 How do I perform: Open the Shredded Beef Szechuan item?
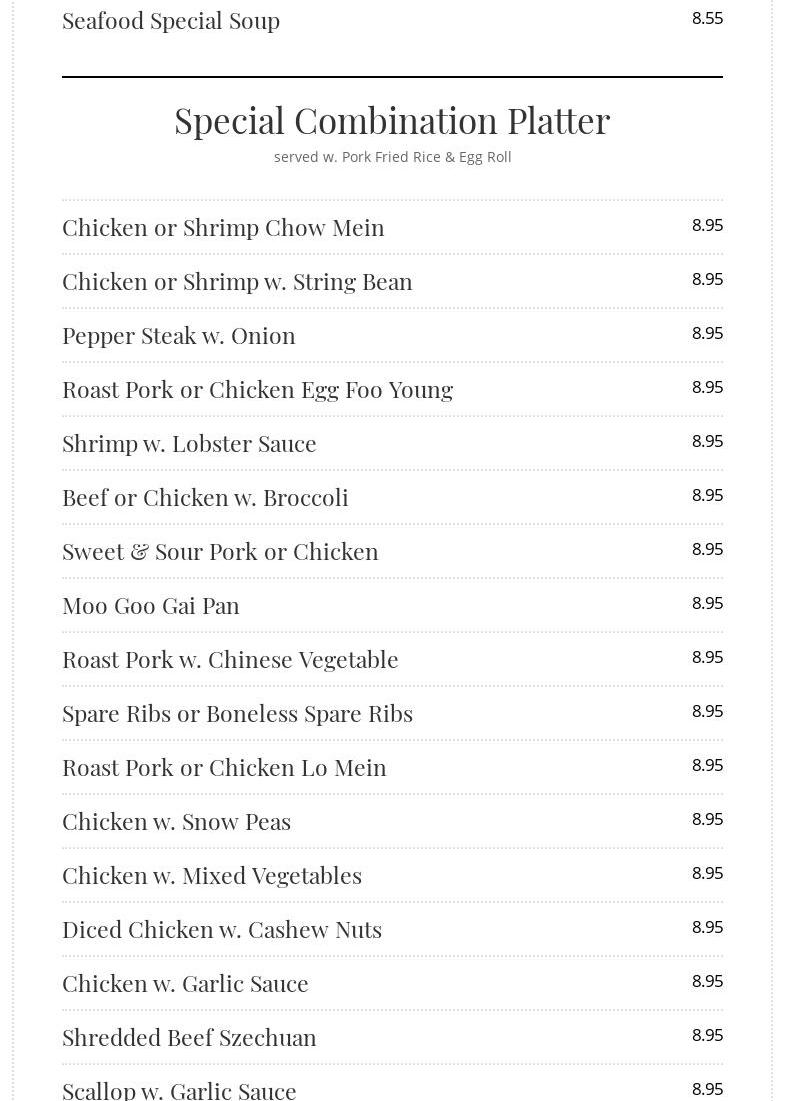click(189, 1037)
